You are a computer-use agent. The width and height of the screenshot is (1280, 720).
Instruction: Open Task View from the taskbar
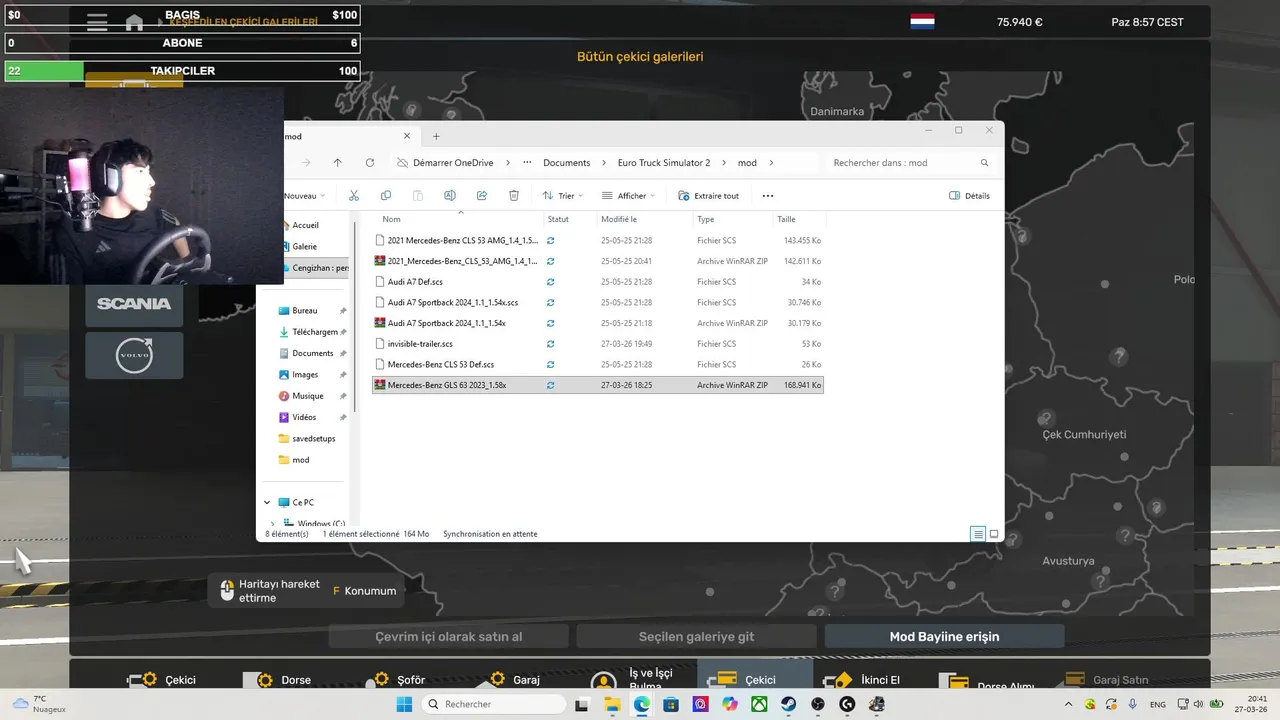coord(583,704)
